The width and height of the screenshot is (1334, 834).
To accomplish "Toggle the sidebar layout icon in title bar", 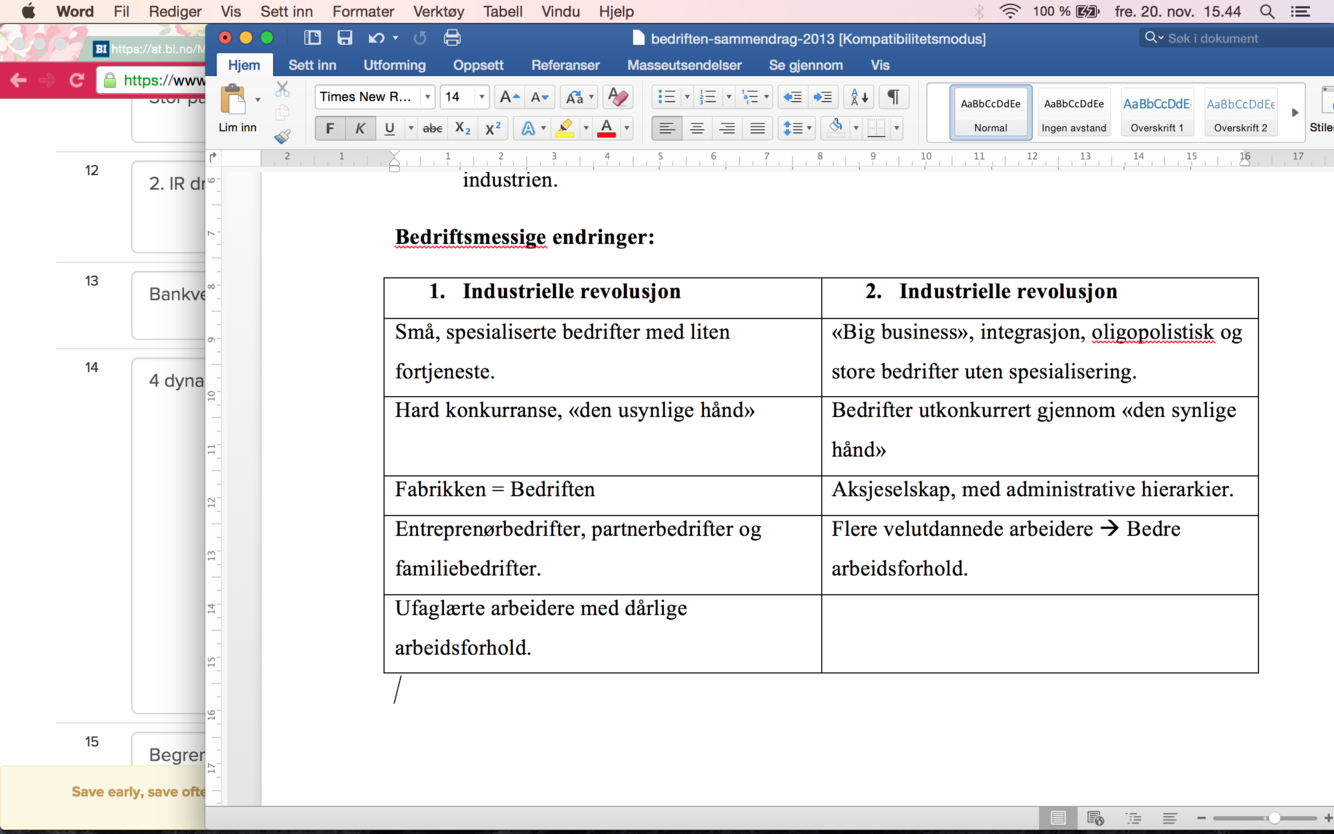I will [312, 38].
